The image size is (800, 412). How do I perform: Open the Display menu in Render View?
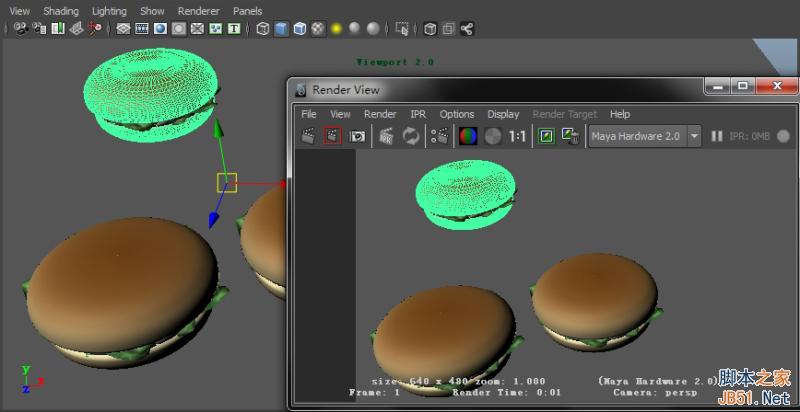point(503,114)
